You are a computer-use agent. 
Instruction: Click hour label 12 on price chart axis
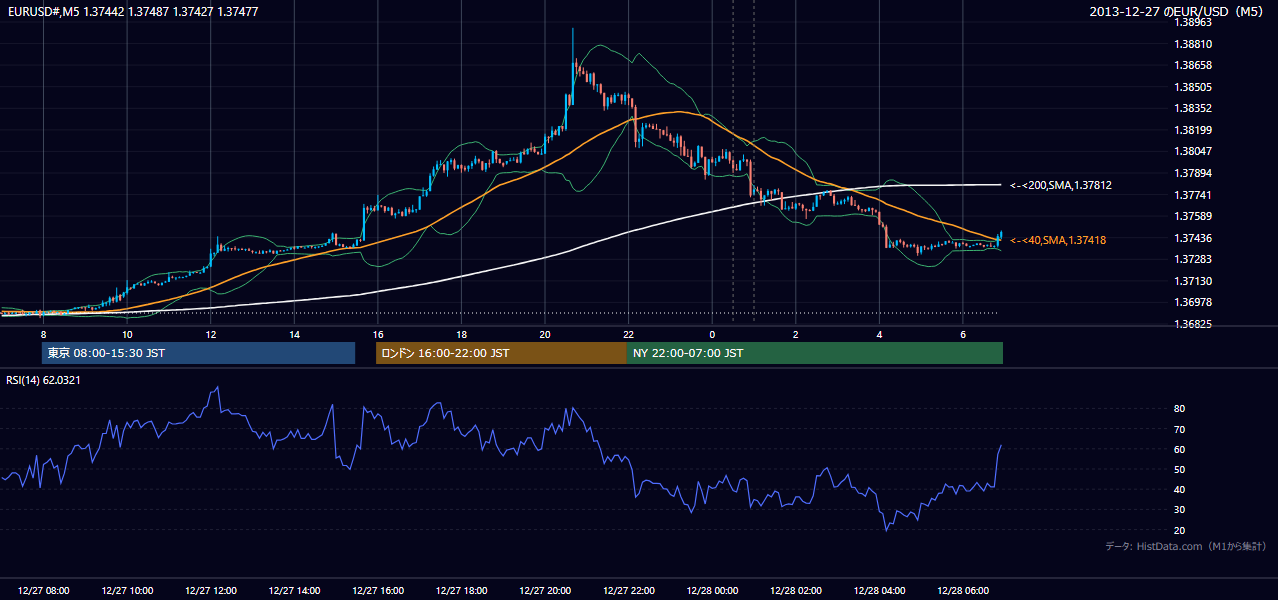(211, 334)
